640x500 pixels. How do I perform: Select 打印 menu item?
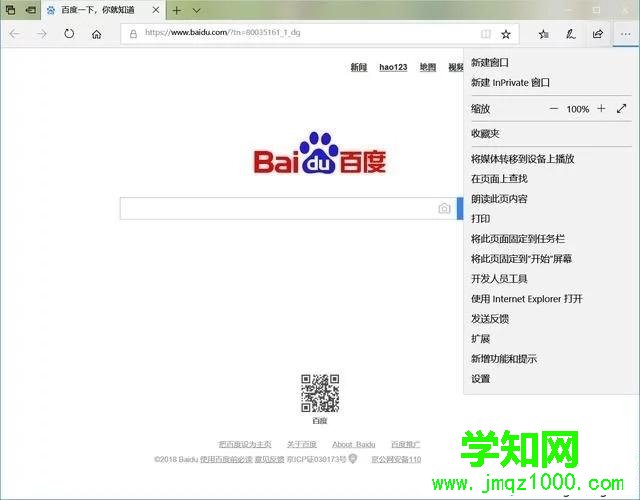[x=480, y=219]
